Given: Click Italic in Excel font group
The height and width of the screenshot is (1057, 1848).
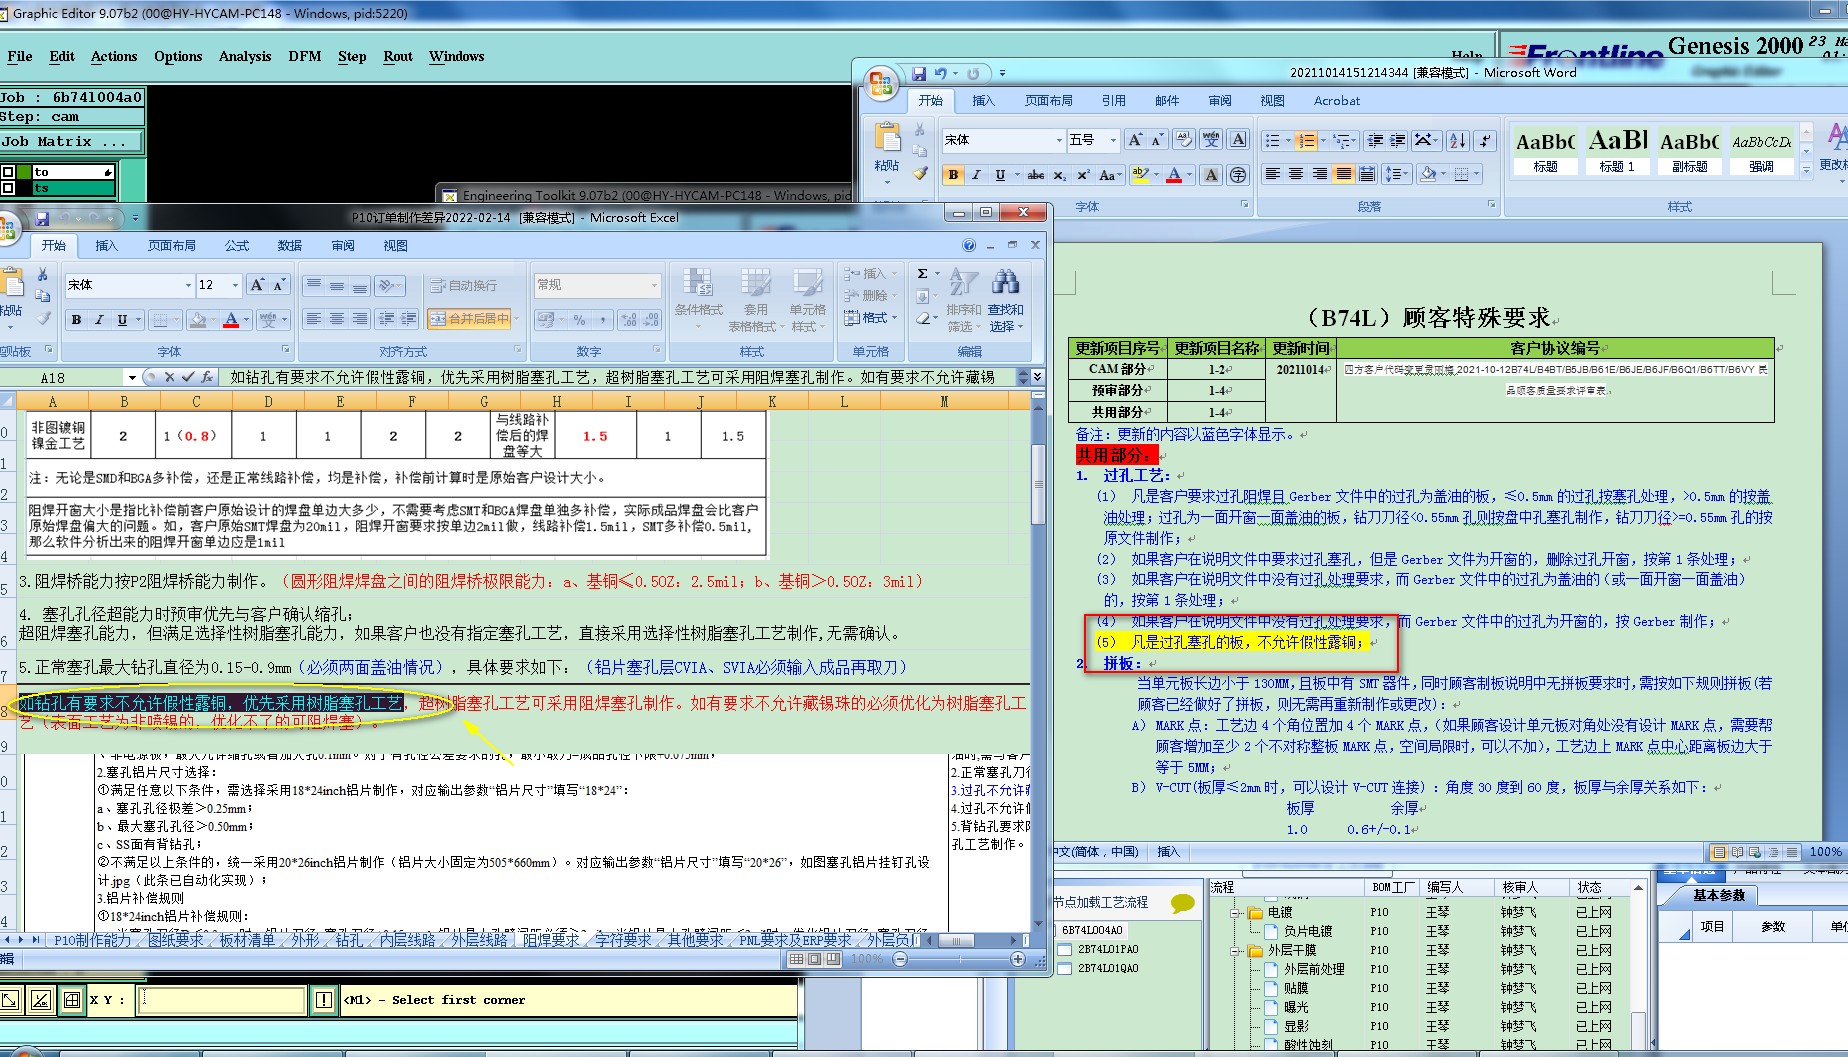Looking at the screenshot, I should pyautogui.click(x=99, y=320).
